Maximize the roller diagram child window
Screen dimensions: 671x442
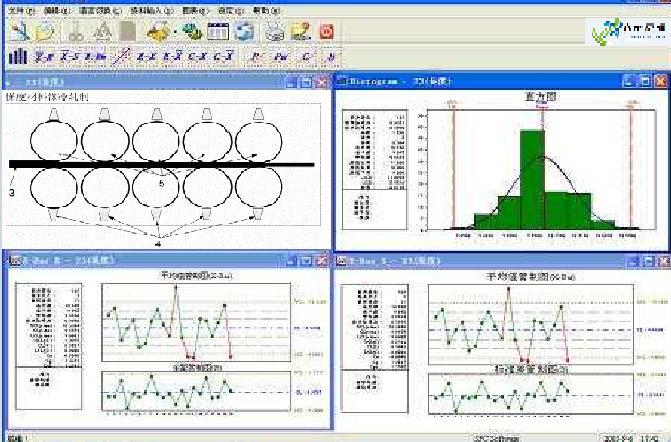(x=306, y=82)
